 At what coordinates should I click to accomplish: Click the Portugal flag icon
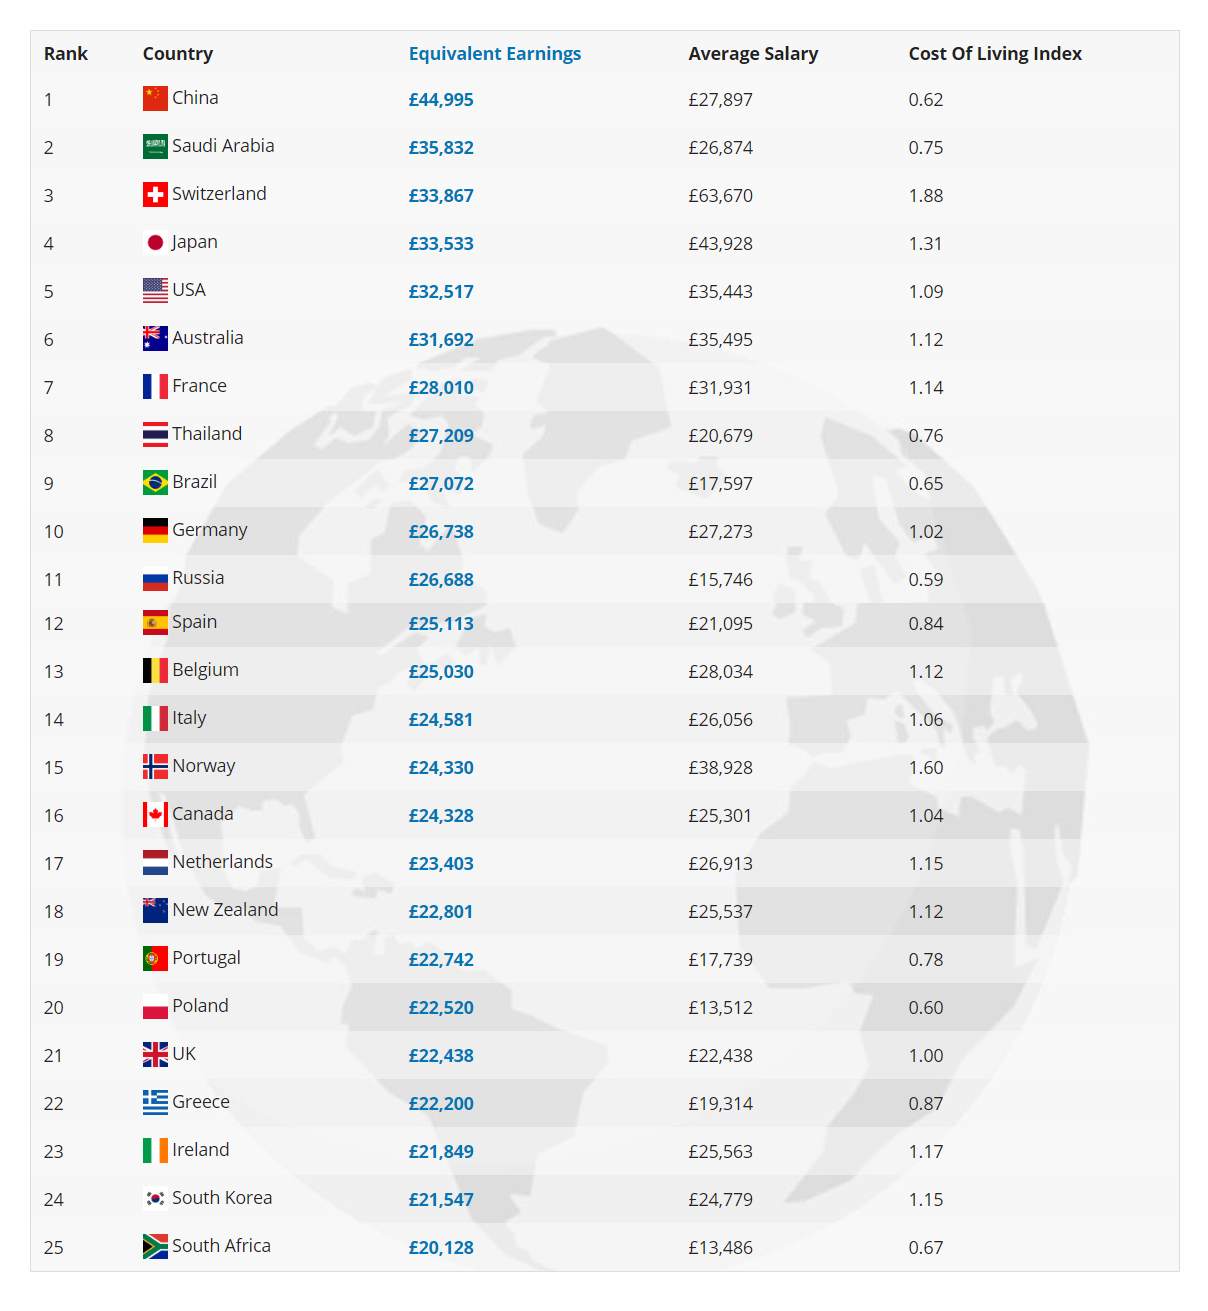pos(155,958)
